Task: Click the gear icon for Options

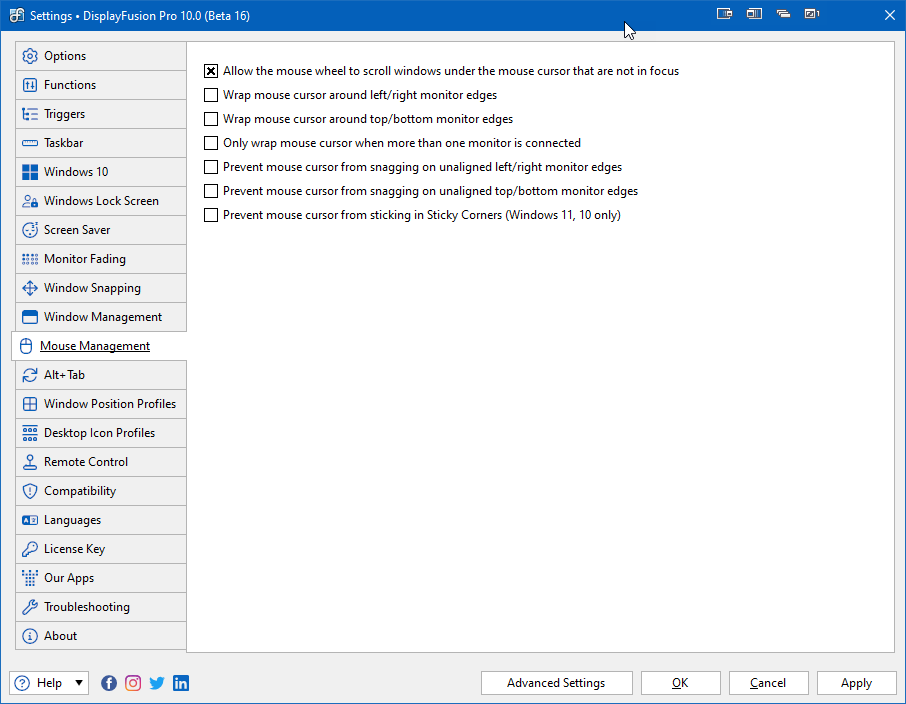Action: click(29, 56)
